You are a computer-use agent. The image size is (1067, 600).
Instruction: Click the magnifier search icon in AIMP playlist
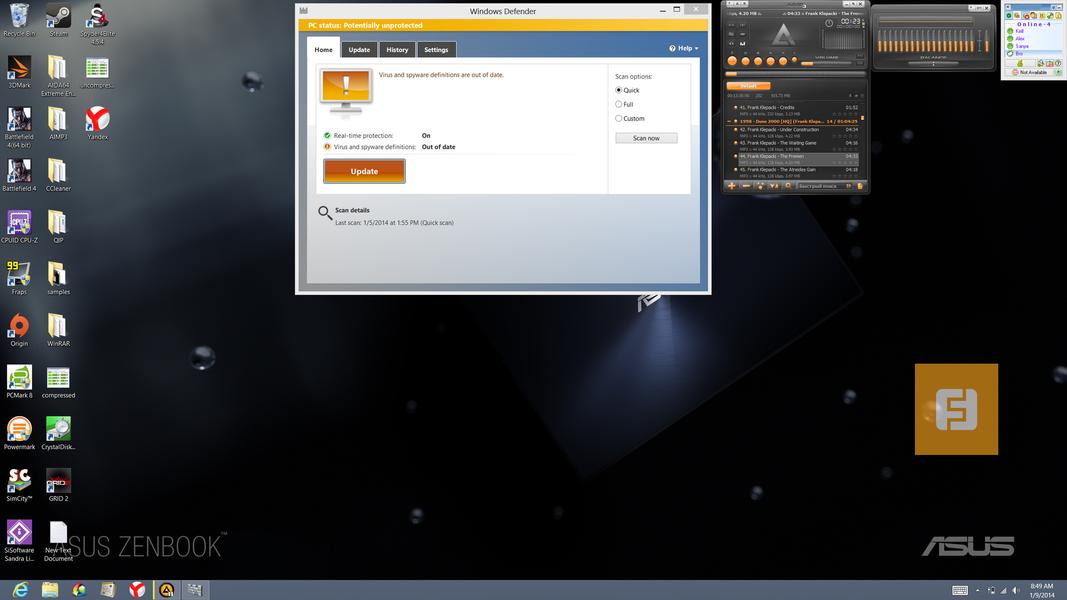789,186
